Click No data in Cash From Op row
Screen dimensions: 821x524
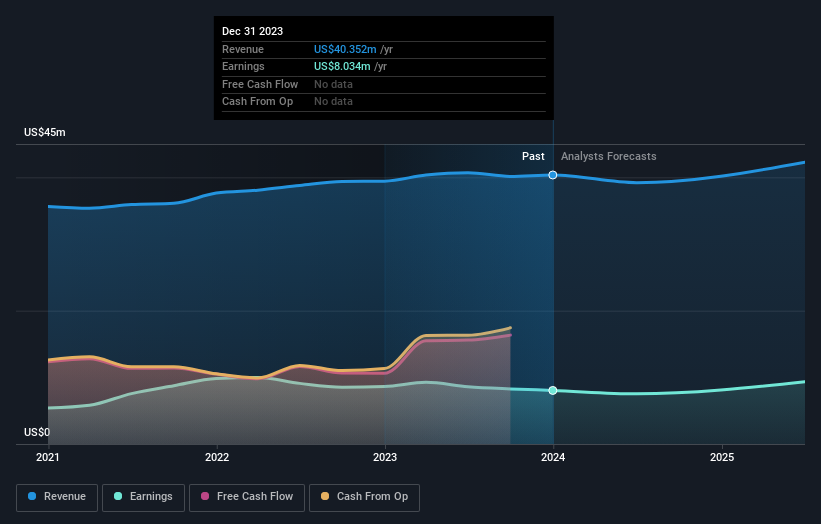(333, 102)
